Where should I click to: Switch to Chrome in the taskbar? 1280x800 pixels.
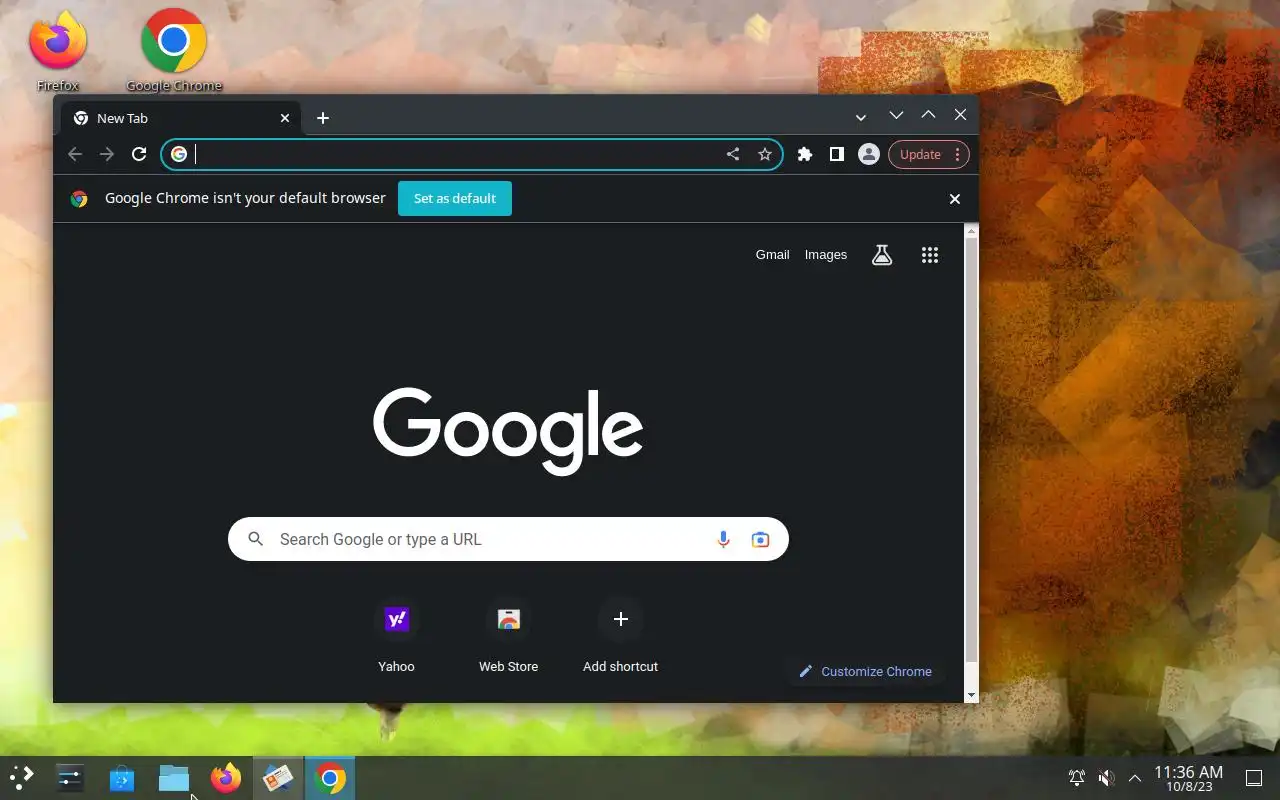330,777
